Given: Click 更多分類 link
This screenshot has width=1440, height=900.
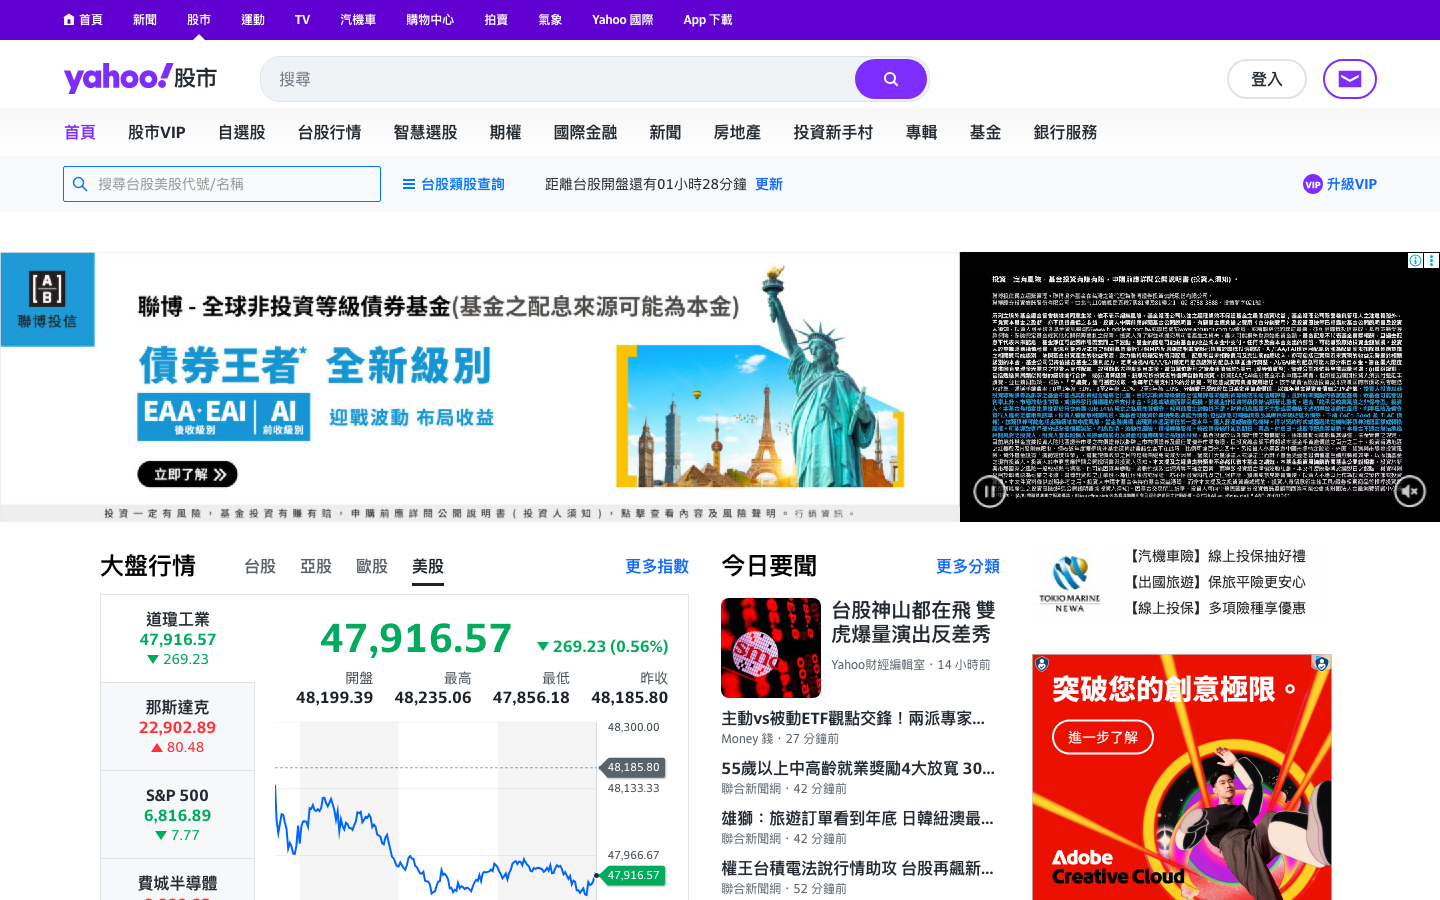Looking at the screenshot, I should pos(968,566).
